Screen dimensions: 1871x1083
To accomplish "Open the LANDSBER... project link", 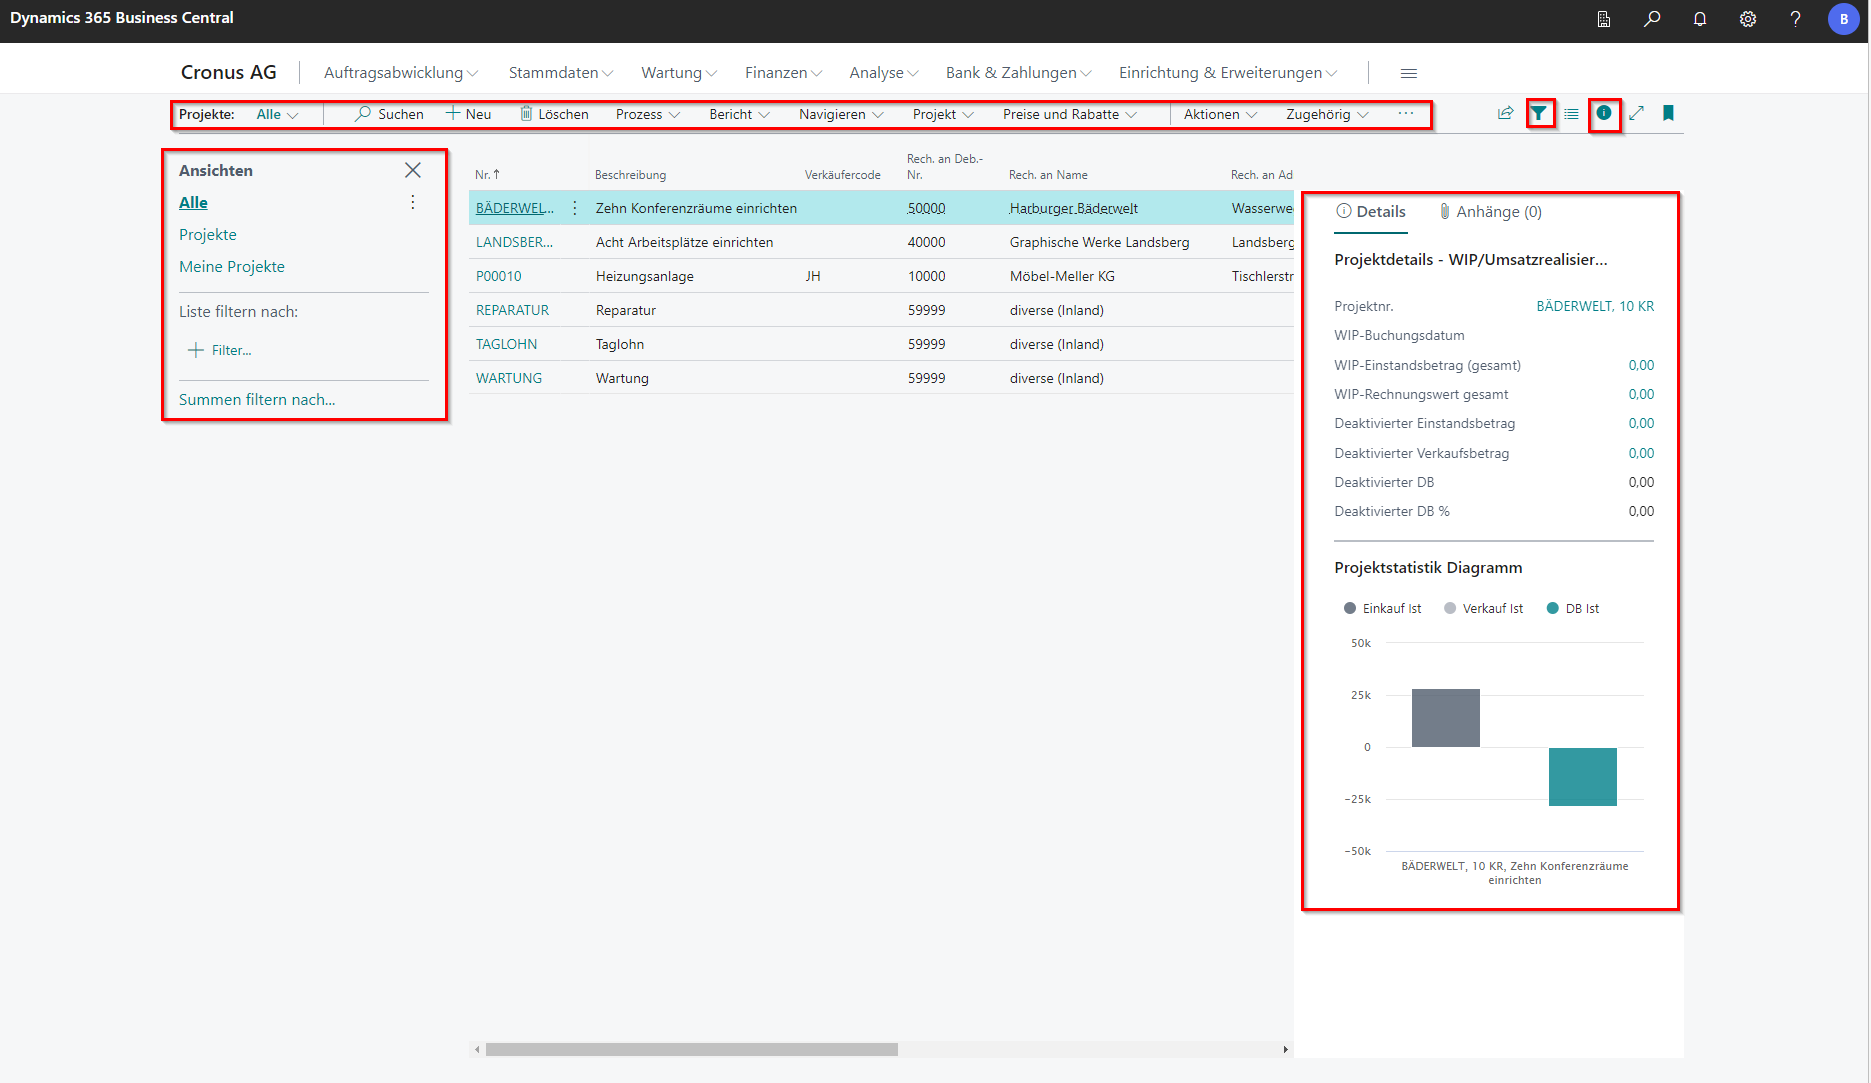I will [x=513, y=242].
